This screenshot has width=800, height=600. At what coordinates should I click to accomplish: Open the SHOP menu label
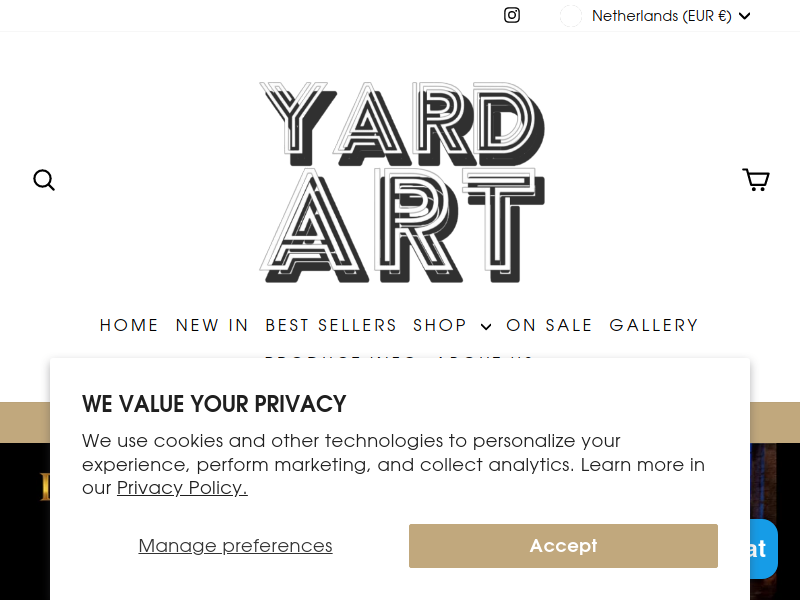click(440, 325)
